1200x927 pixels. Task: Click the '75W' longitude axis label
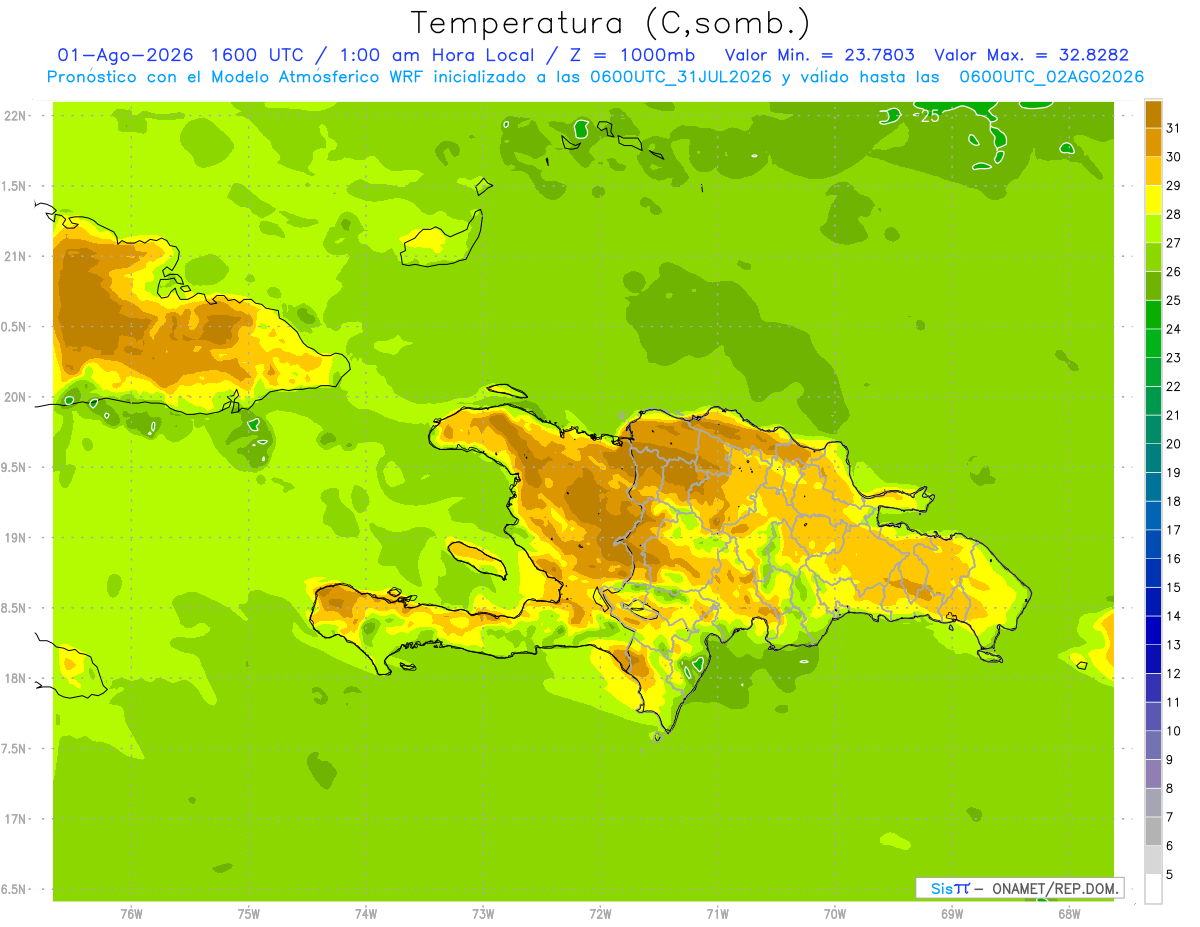[x=249, y=914]
